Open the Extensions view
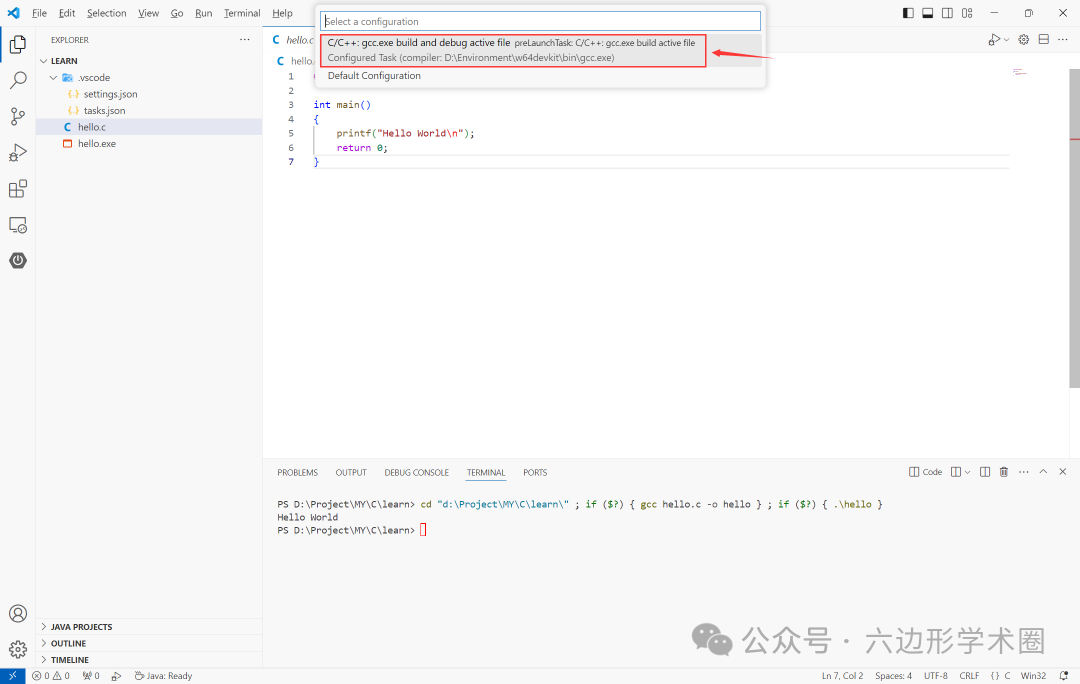 [17, 188]
